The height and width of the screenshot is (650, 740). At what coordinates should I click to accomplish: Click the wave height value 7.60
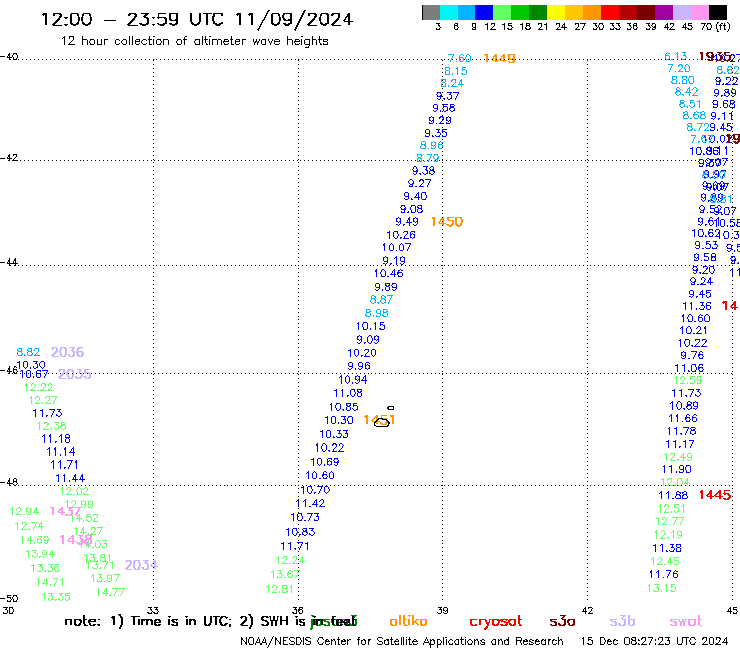click(459, 58)
